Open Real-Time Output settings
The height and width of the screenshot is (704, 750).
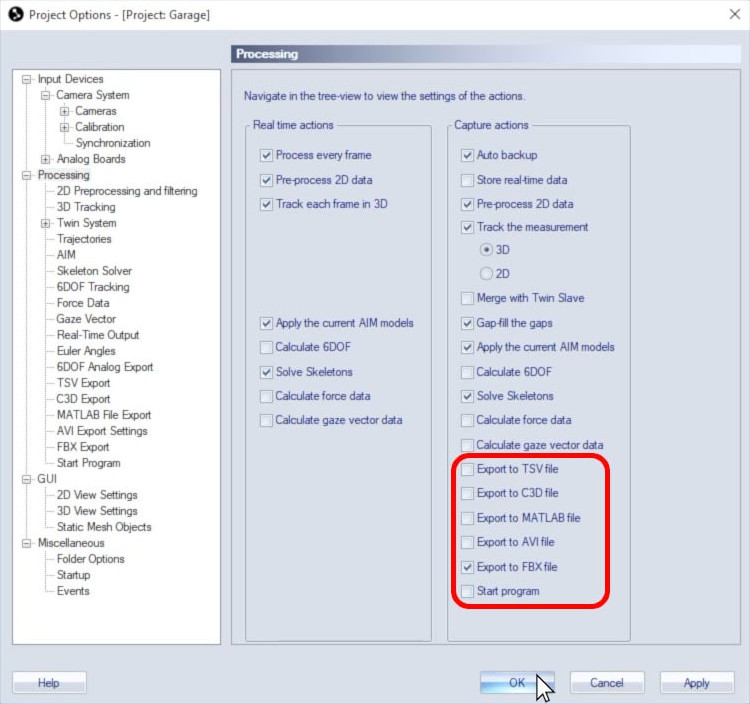[x=98, y=335]
